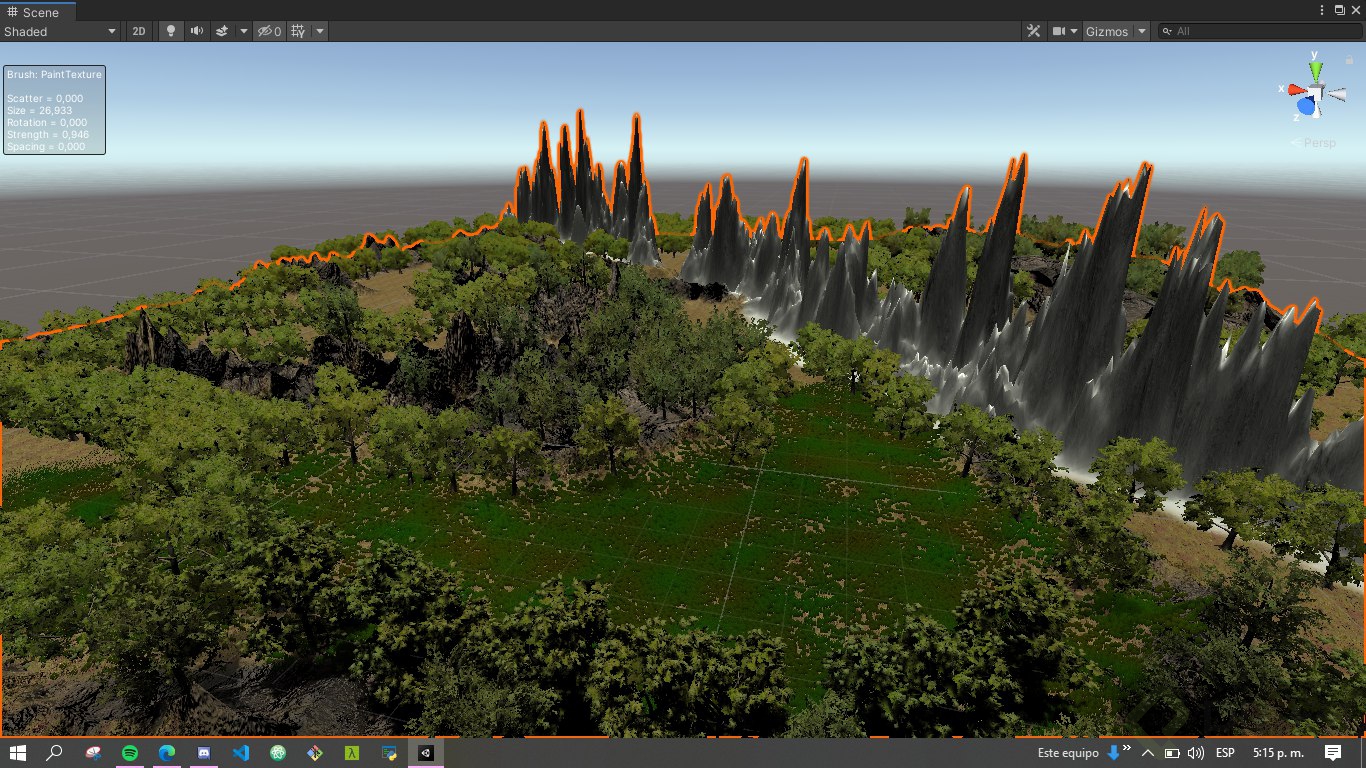
Task: Open the first pinned taskbar app after search
Action: [93, 753]
